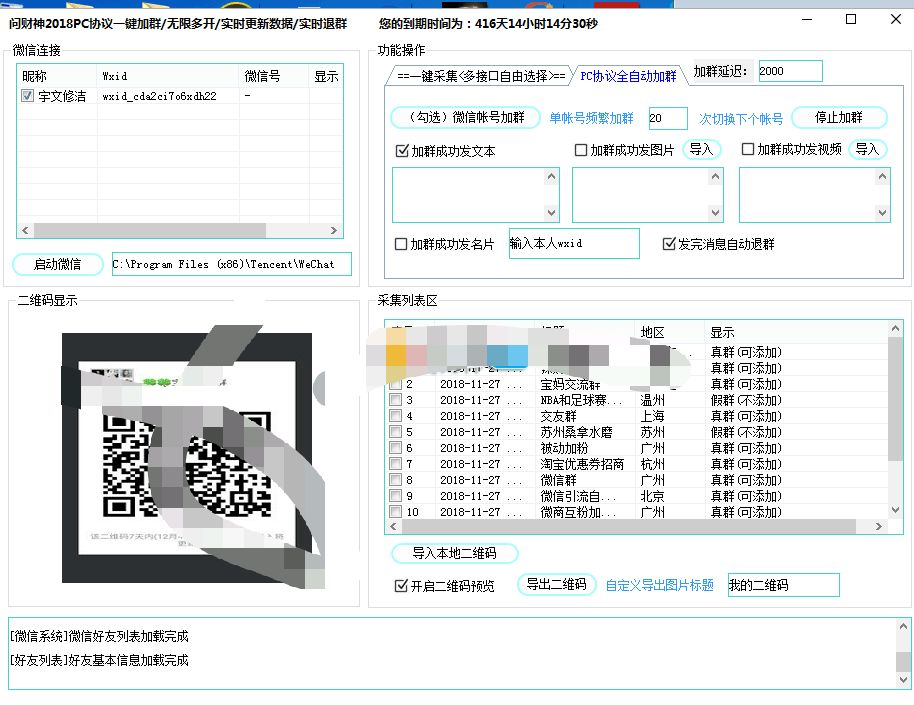Click the 我的二维码 export title field
Viewport: 914px width, 705px height.
784,585
